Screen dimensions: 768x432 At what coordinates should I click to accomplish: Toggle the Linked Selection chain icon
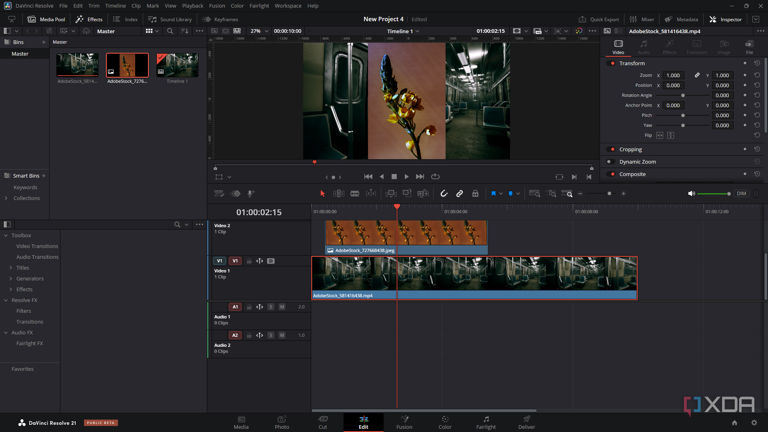459,193
